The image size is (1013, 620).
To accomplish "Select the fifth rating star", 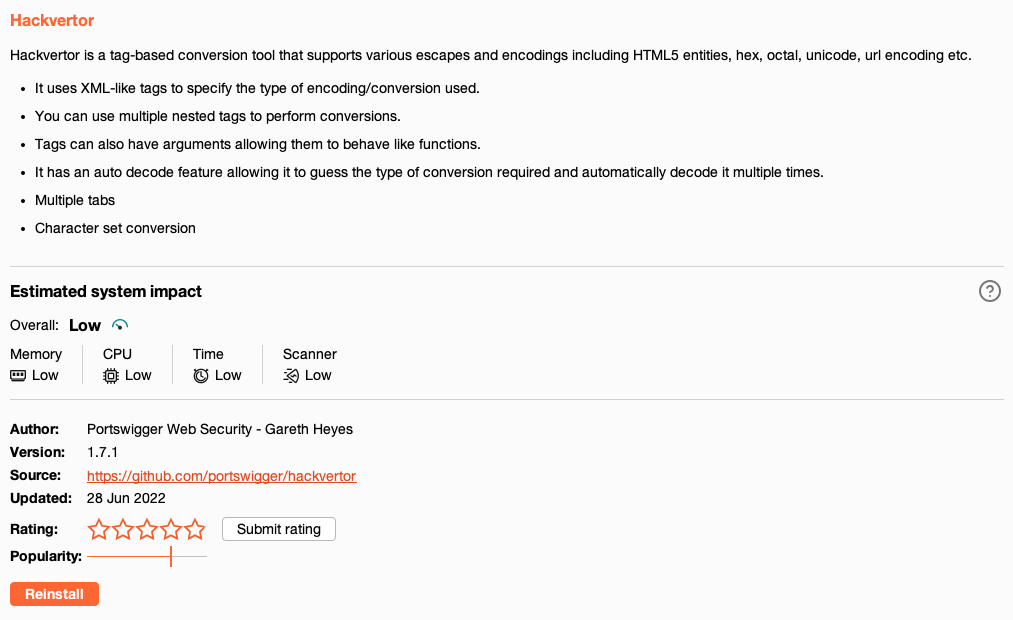I will pyautogui.click(x=194, y=529).
